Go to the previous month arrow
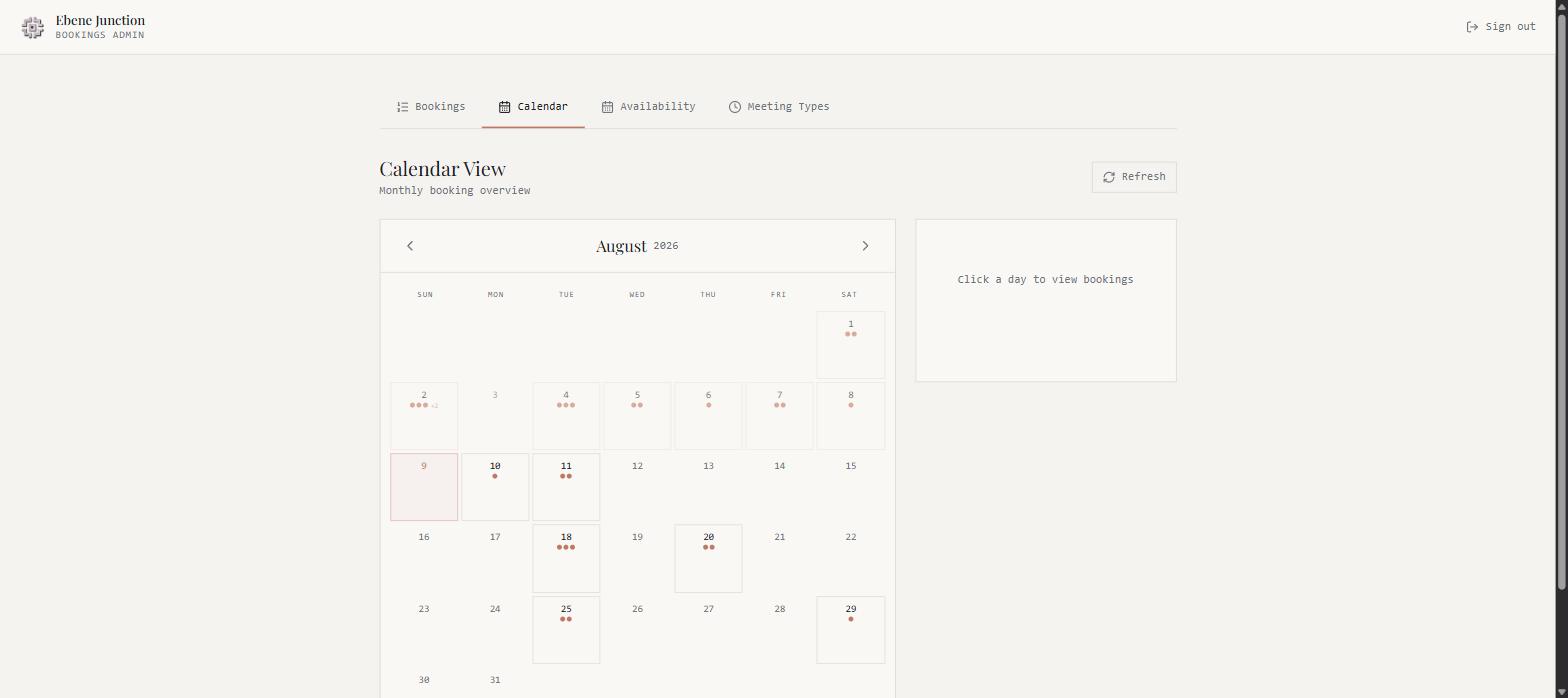 (410, 246)
